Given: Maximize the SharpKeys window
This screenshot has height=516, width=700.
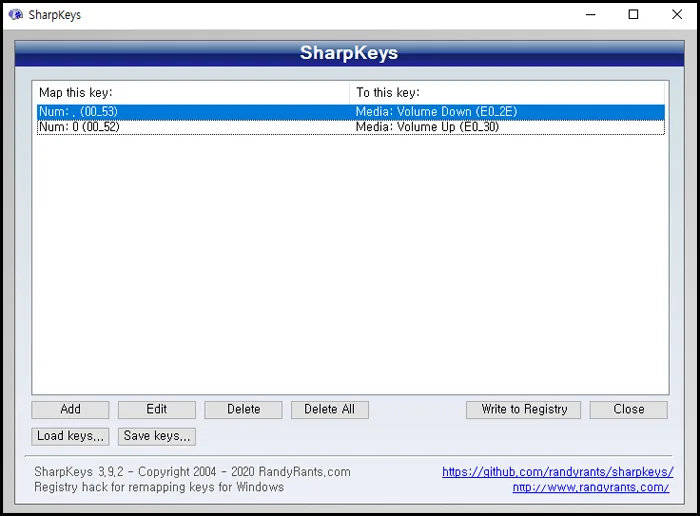Looking at the screenshot, I should [633, 15].
